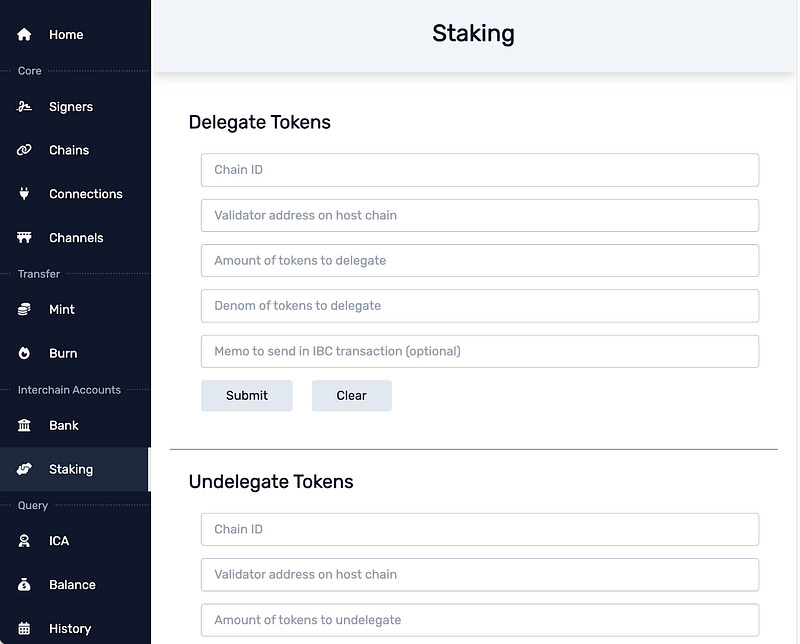Click Amount of tokens to delegate field

point(480,261)
